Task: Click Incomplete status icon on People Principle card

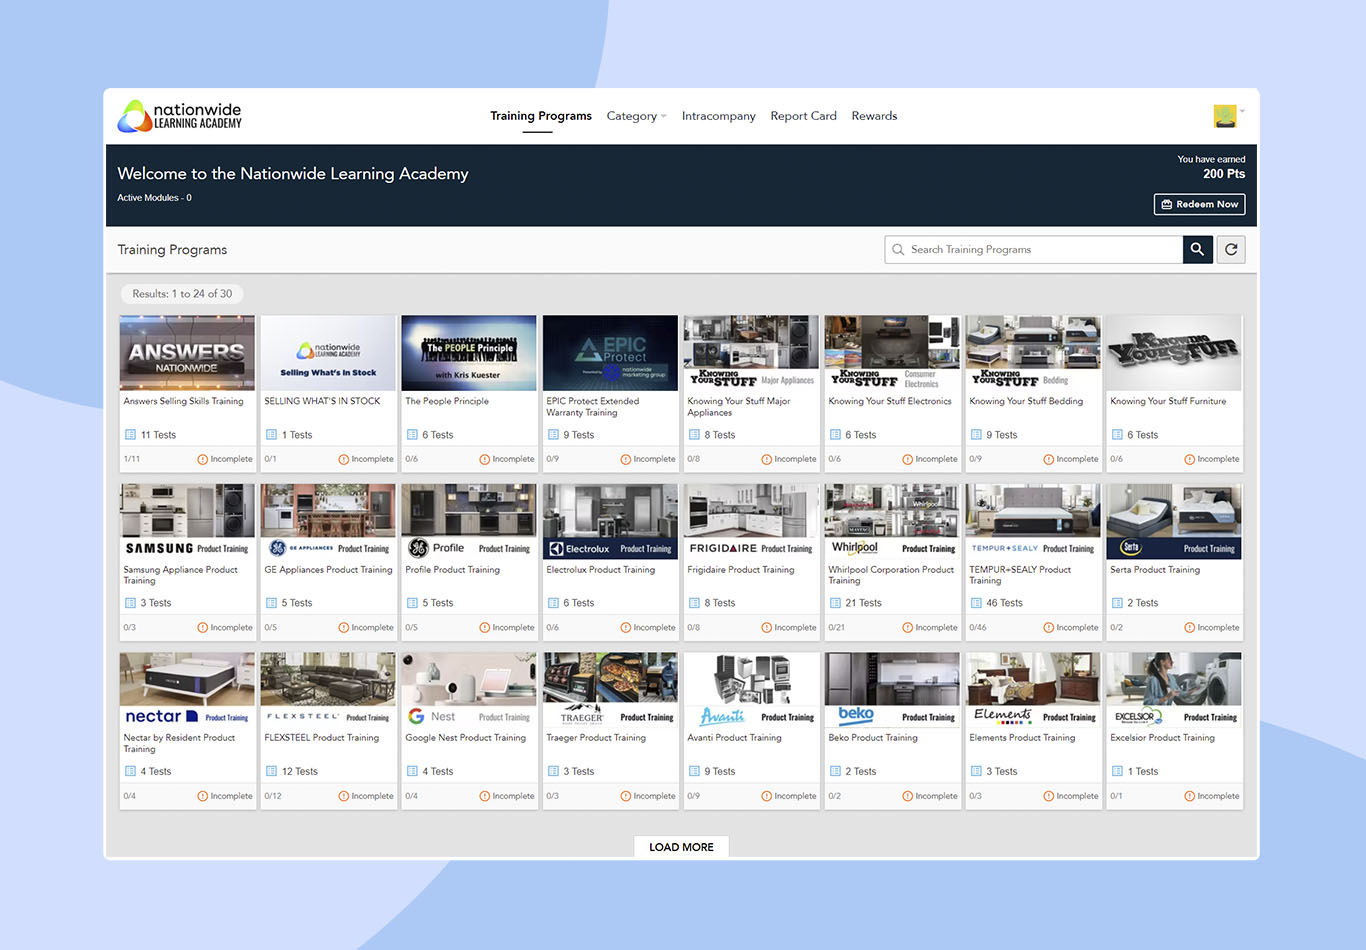Action: [485, 460]
